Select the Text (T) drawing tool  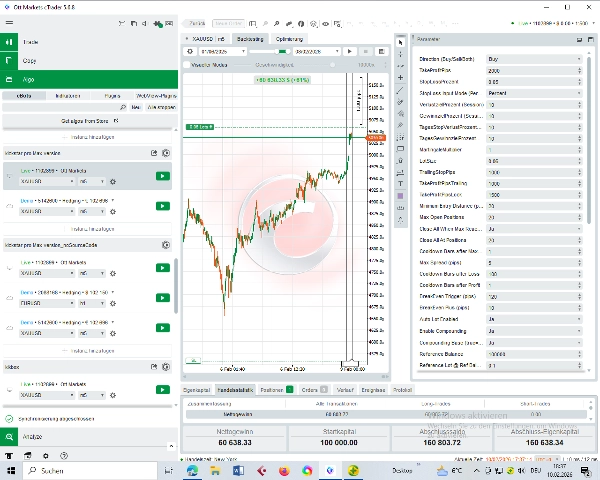[x=400, y=184]
